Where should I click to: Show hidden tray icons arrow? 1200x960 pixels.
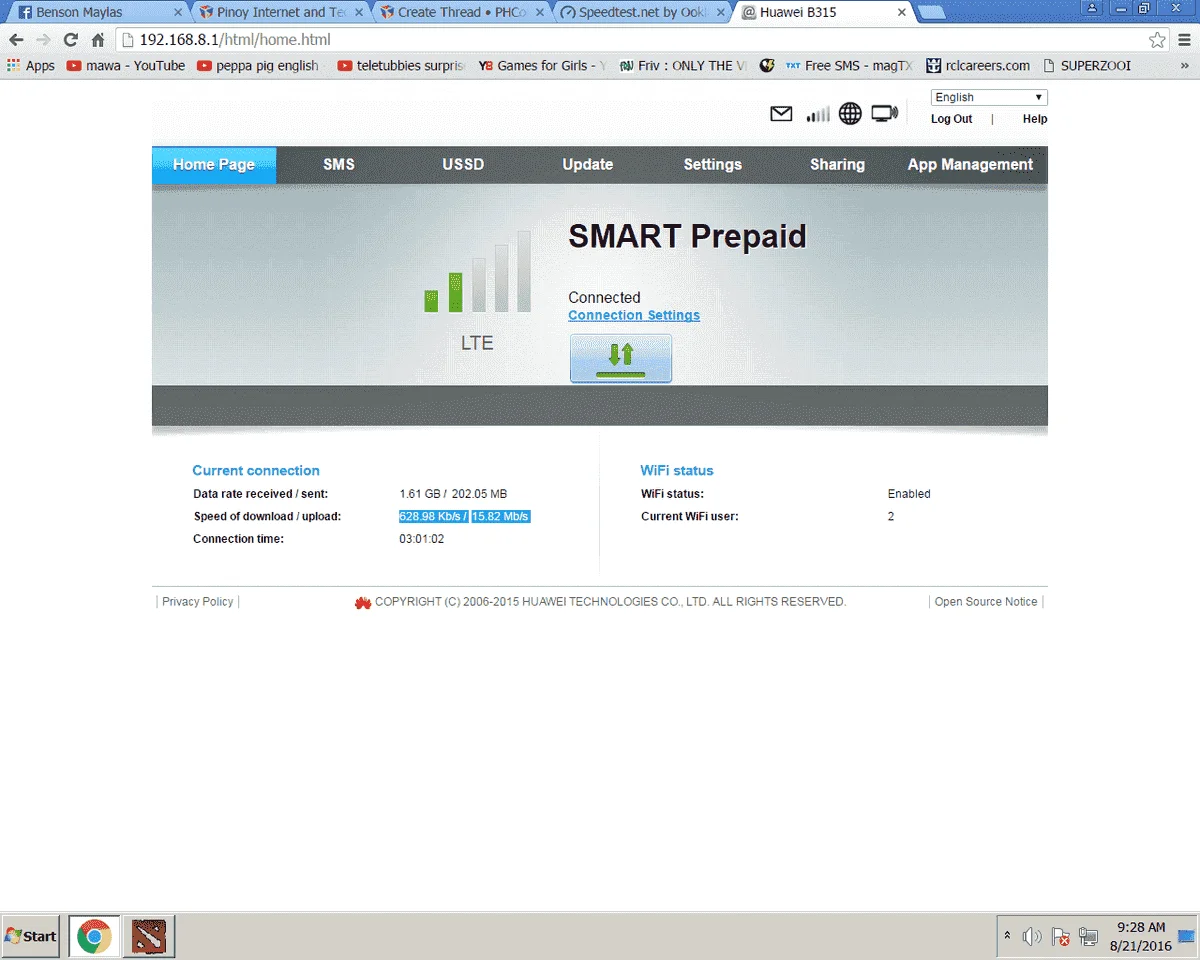[1007, 936]
